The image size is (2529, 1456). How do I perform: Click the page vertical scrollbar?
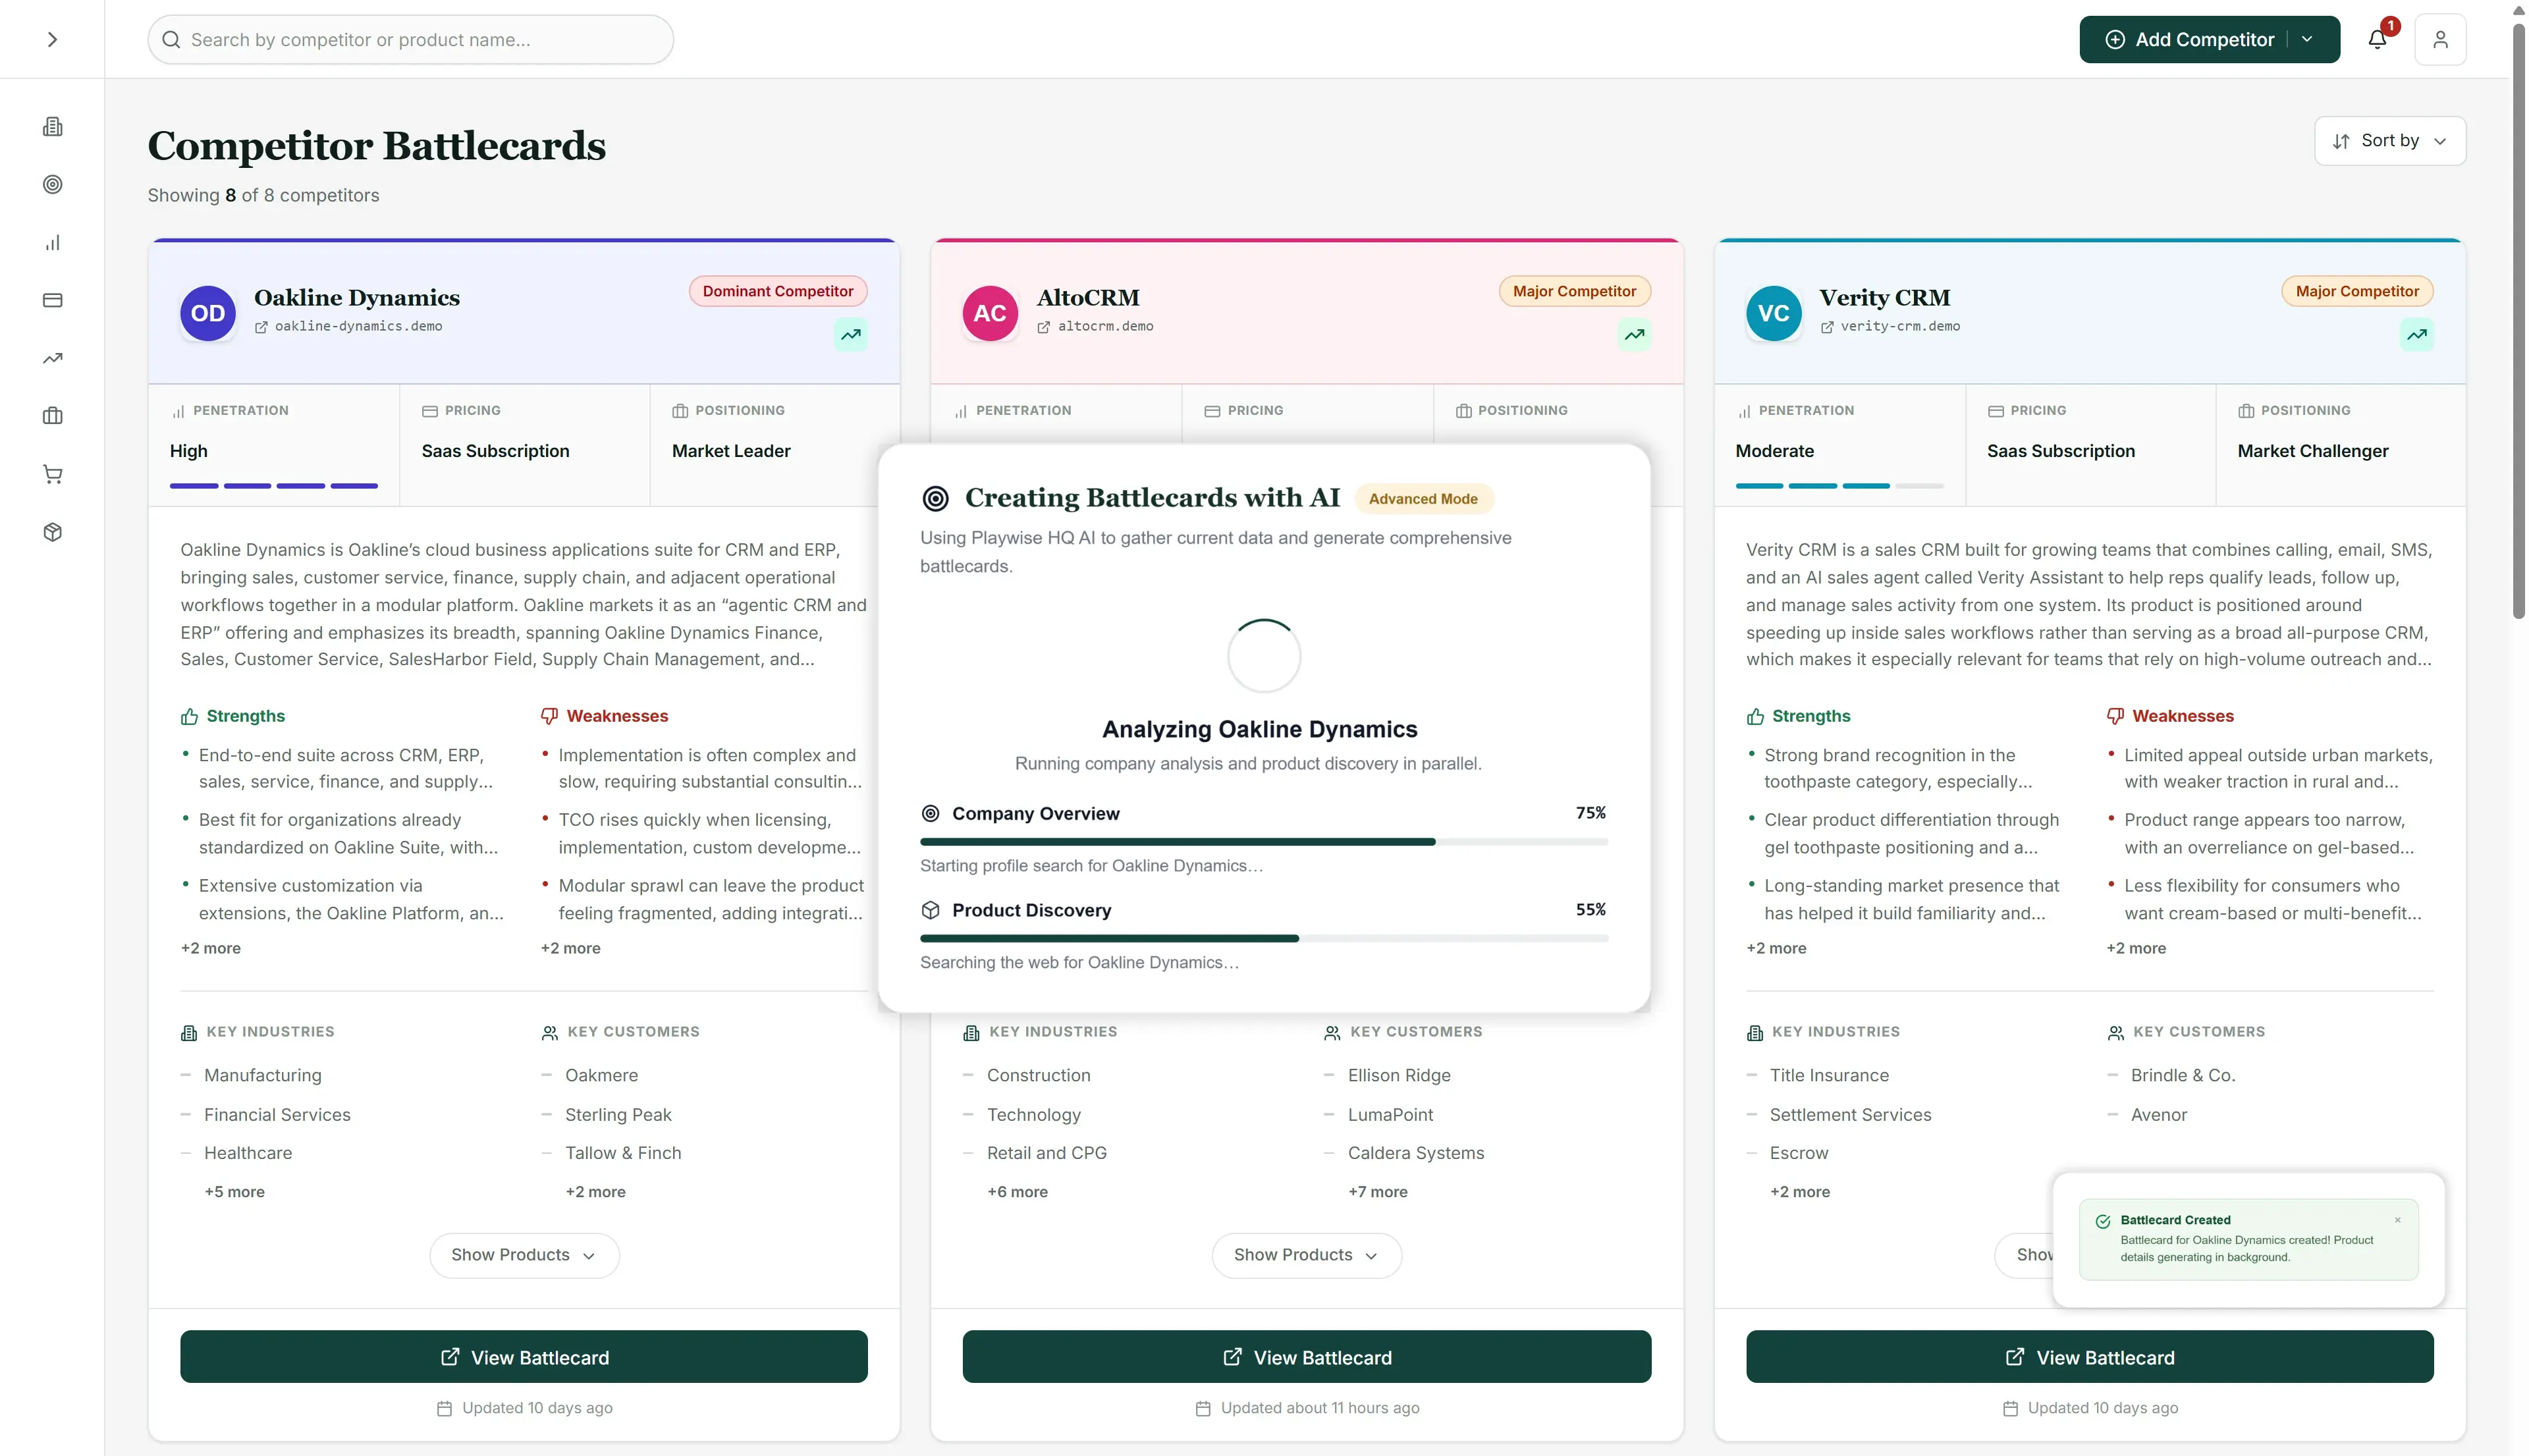click(x=2518, y=320)
